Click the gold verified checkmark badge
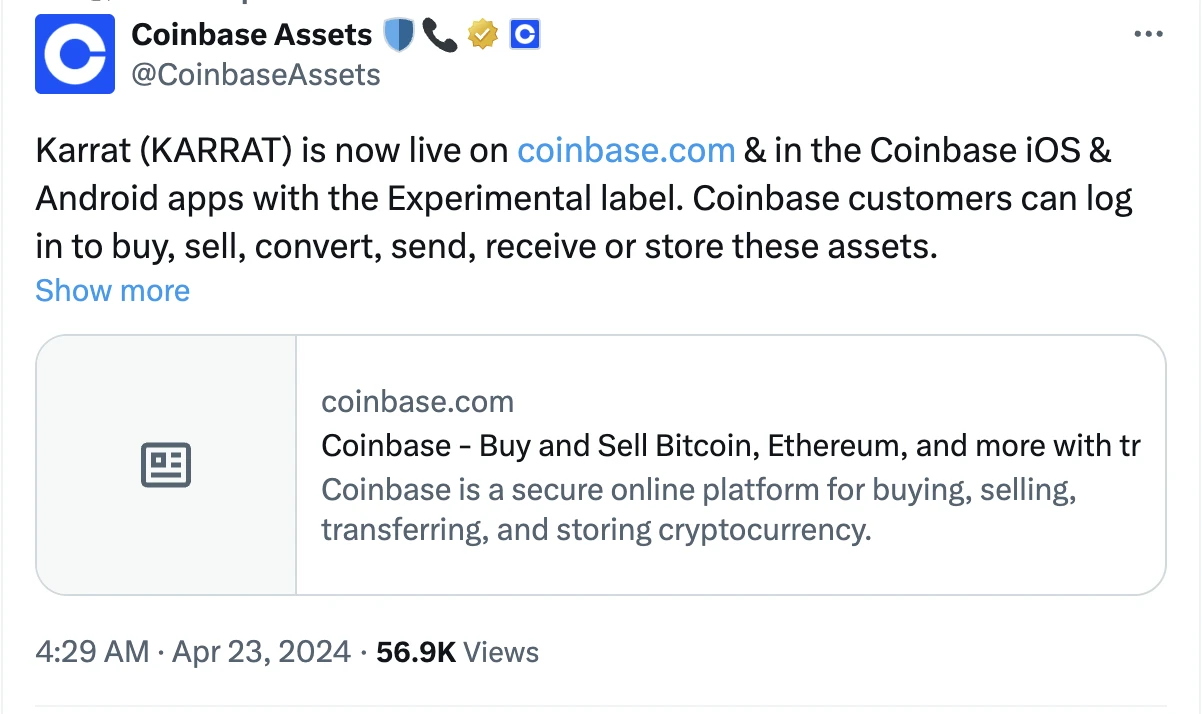The width and height of the screenshot is (1202, 714). [482, 36]
